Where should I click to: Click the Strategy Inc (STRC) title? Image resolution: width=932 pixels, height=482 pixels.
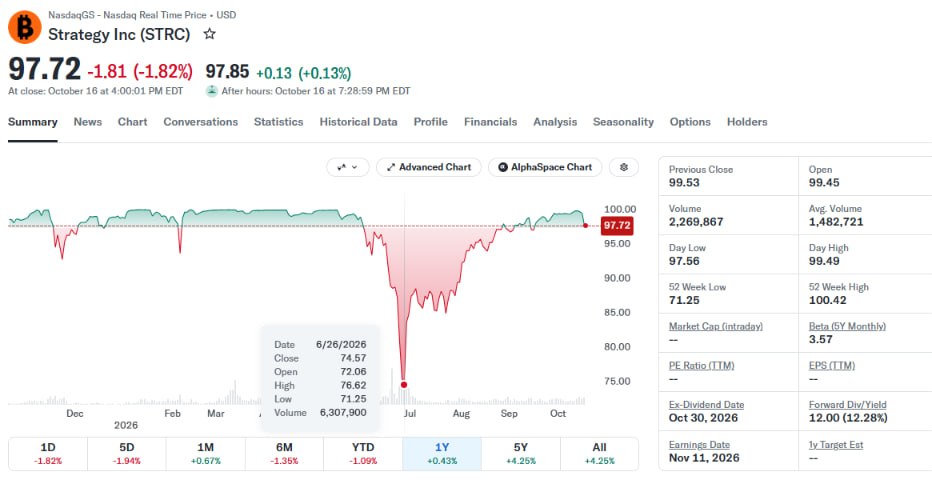119,34
